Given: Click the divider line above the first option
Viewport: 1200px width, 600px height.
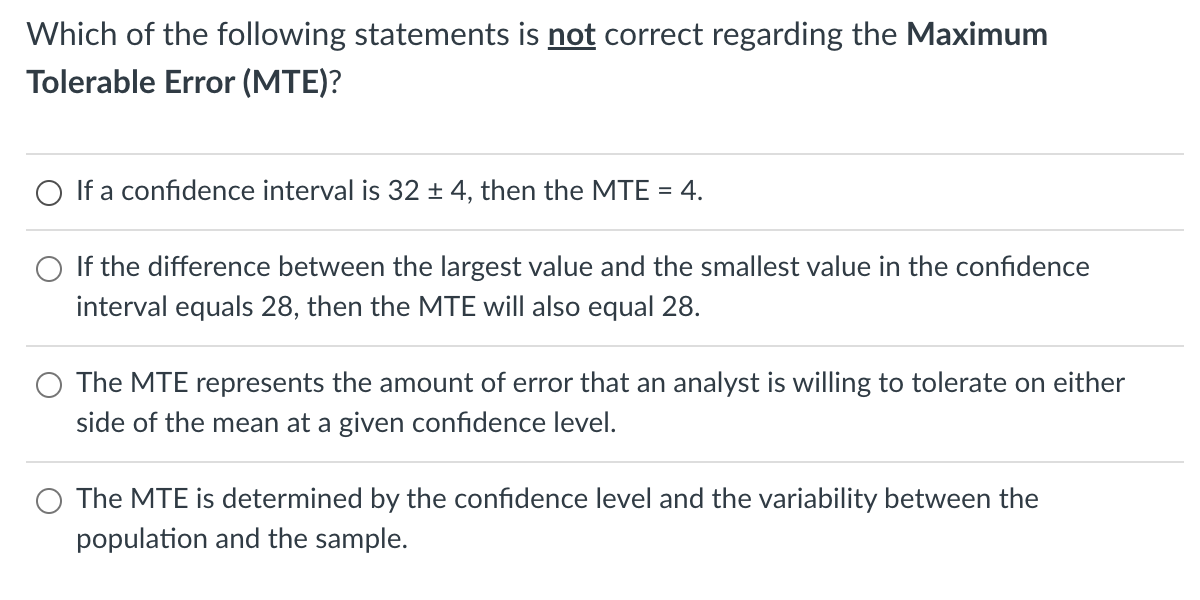Looking at the screenshot, I should click(600, 152).
